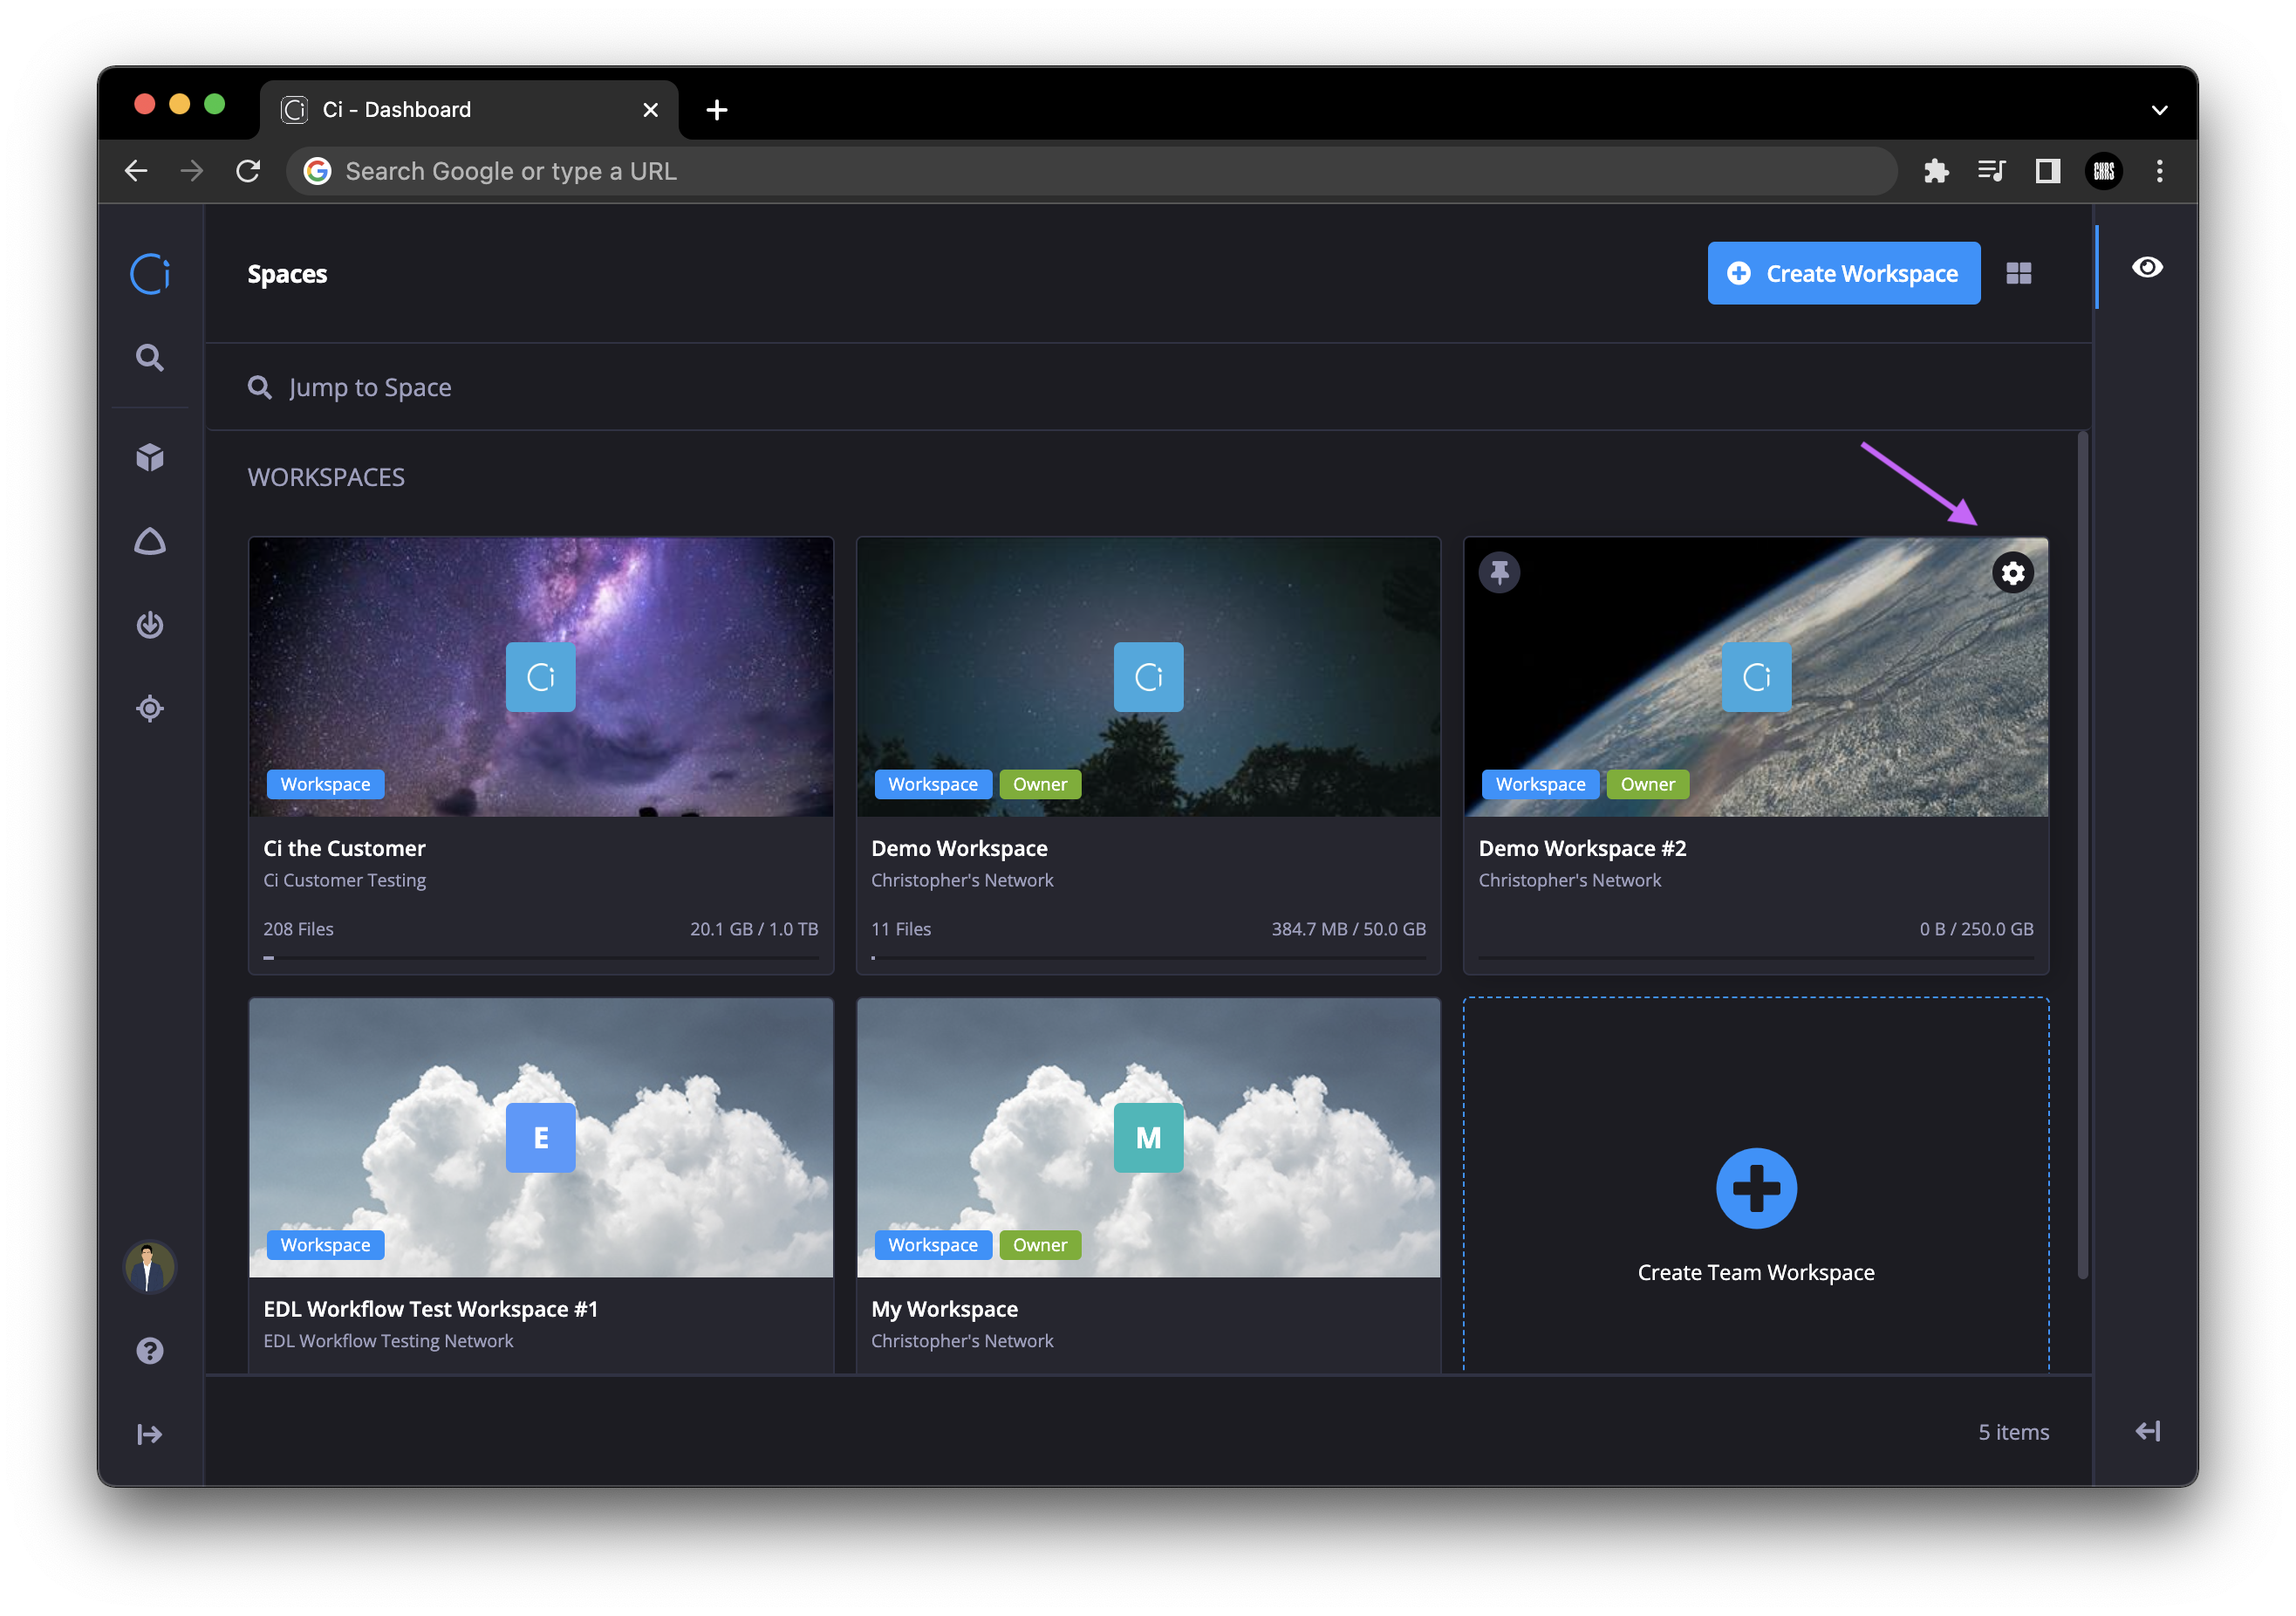Expand the left sidebar with arrow icon
Viewport: 2296px width, 1616px height.
coord(149,1434)
